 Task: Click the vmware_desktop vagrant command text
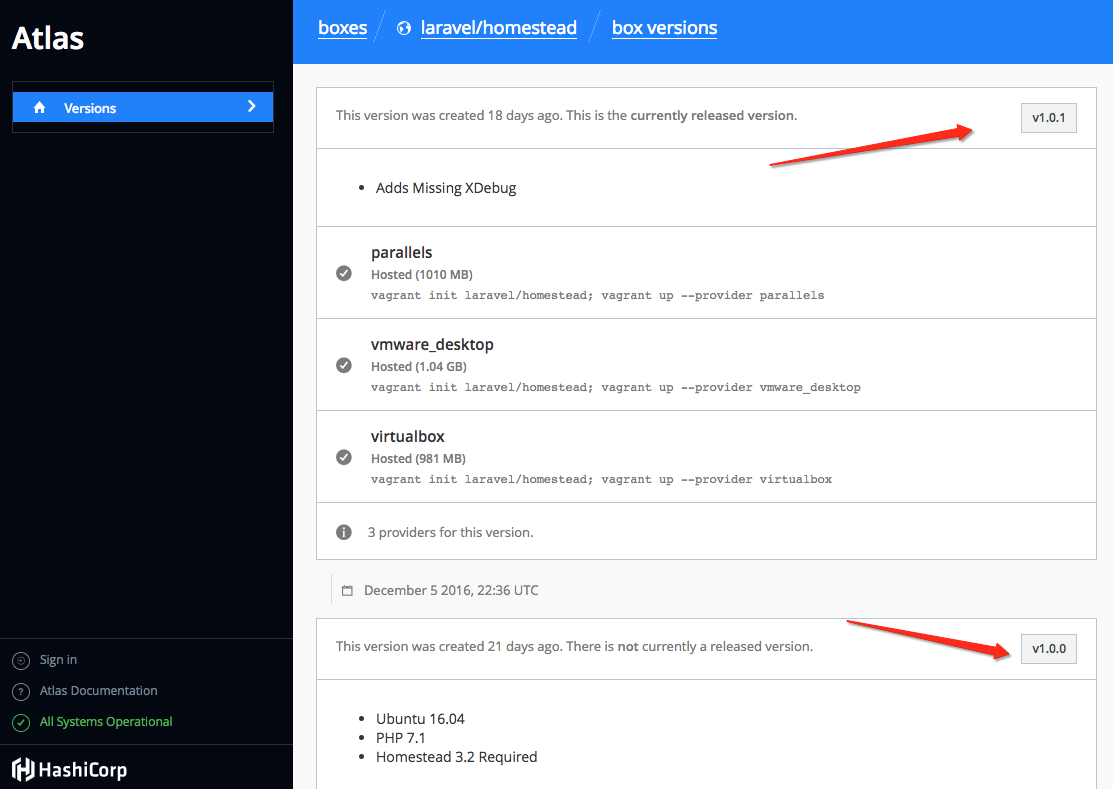click(615, 387)
